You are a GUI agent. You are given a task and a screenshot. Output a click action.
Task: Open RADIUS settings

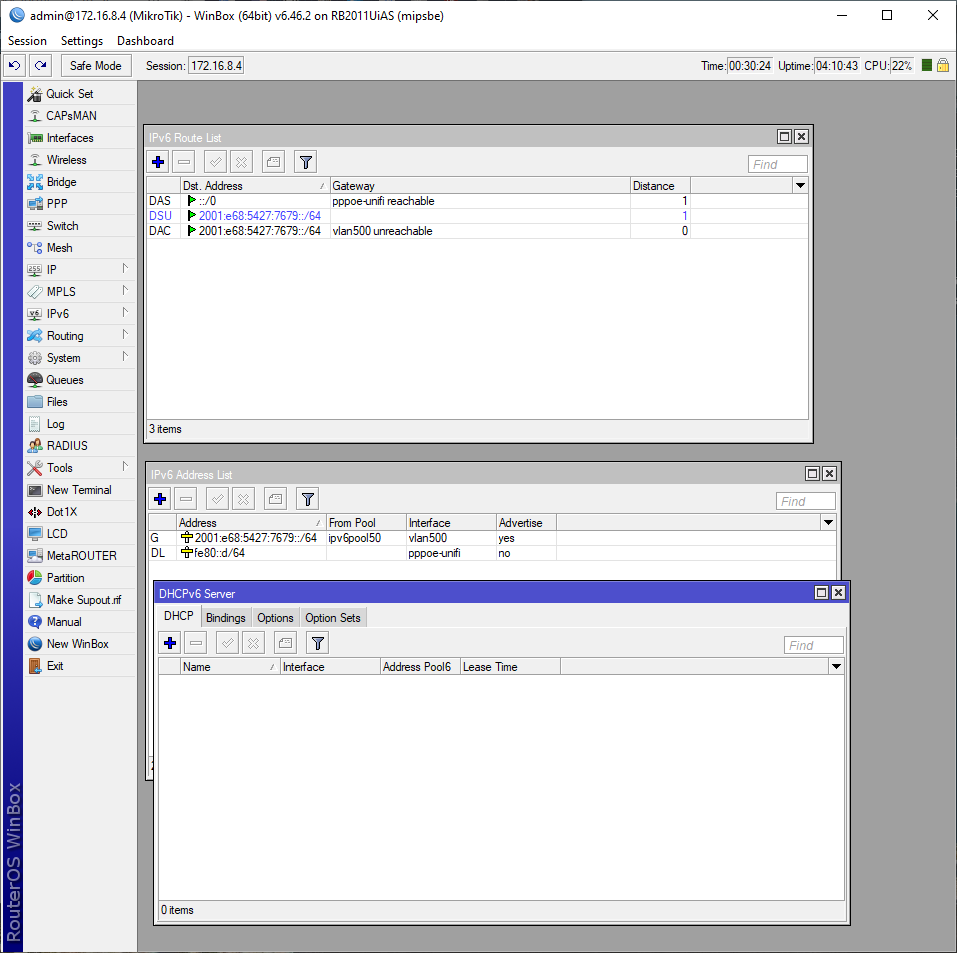79,446
